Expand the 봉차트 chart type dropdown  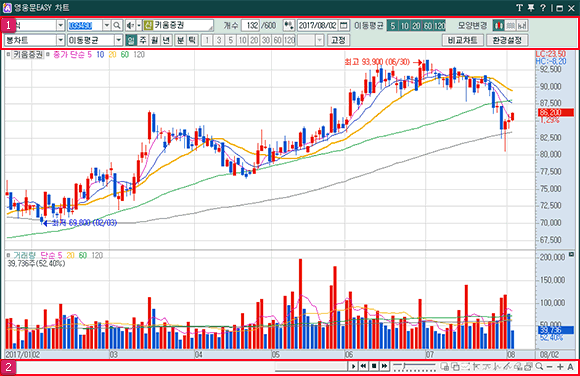pos(60,40)
